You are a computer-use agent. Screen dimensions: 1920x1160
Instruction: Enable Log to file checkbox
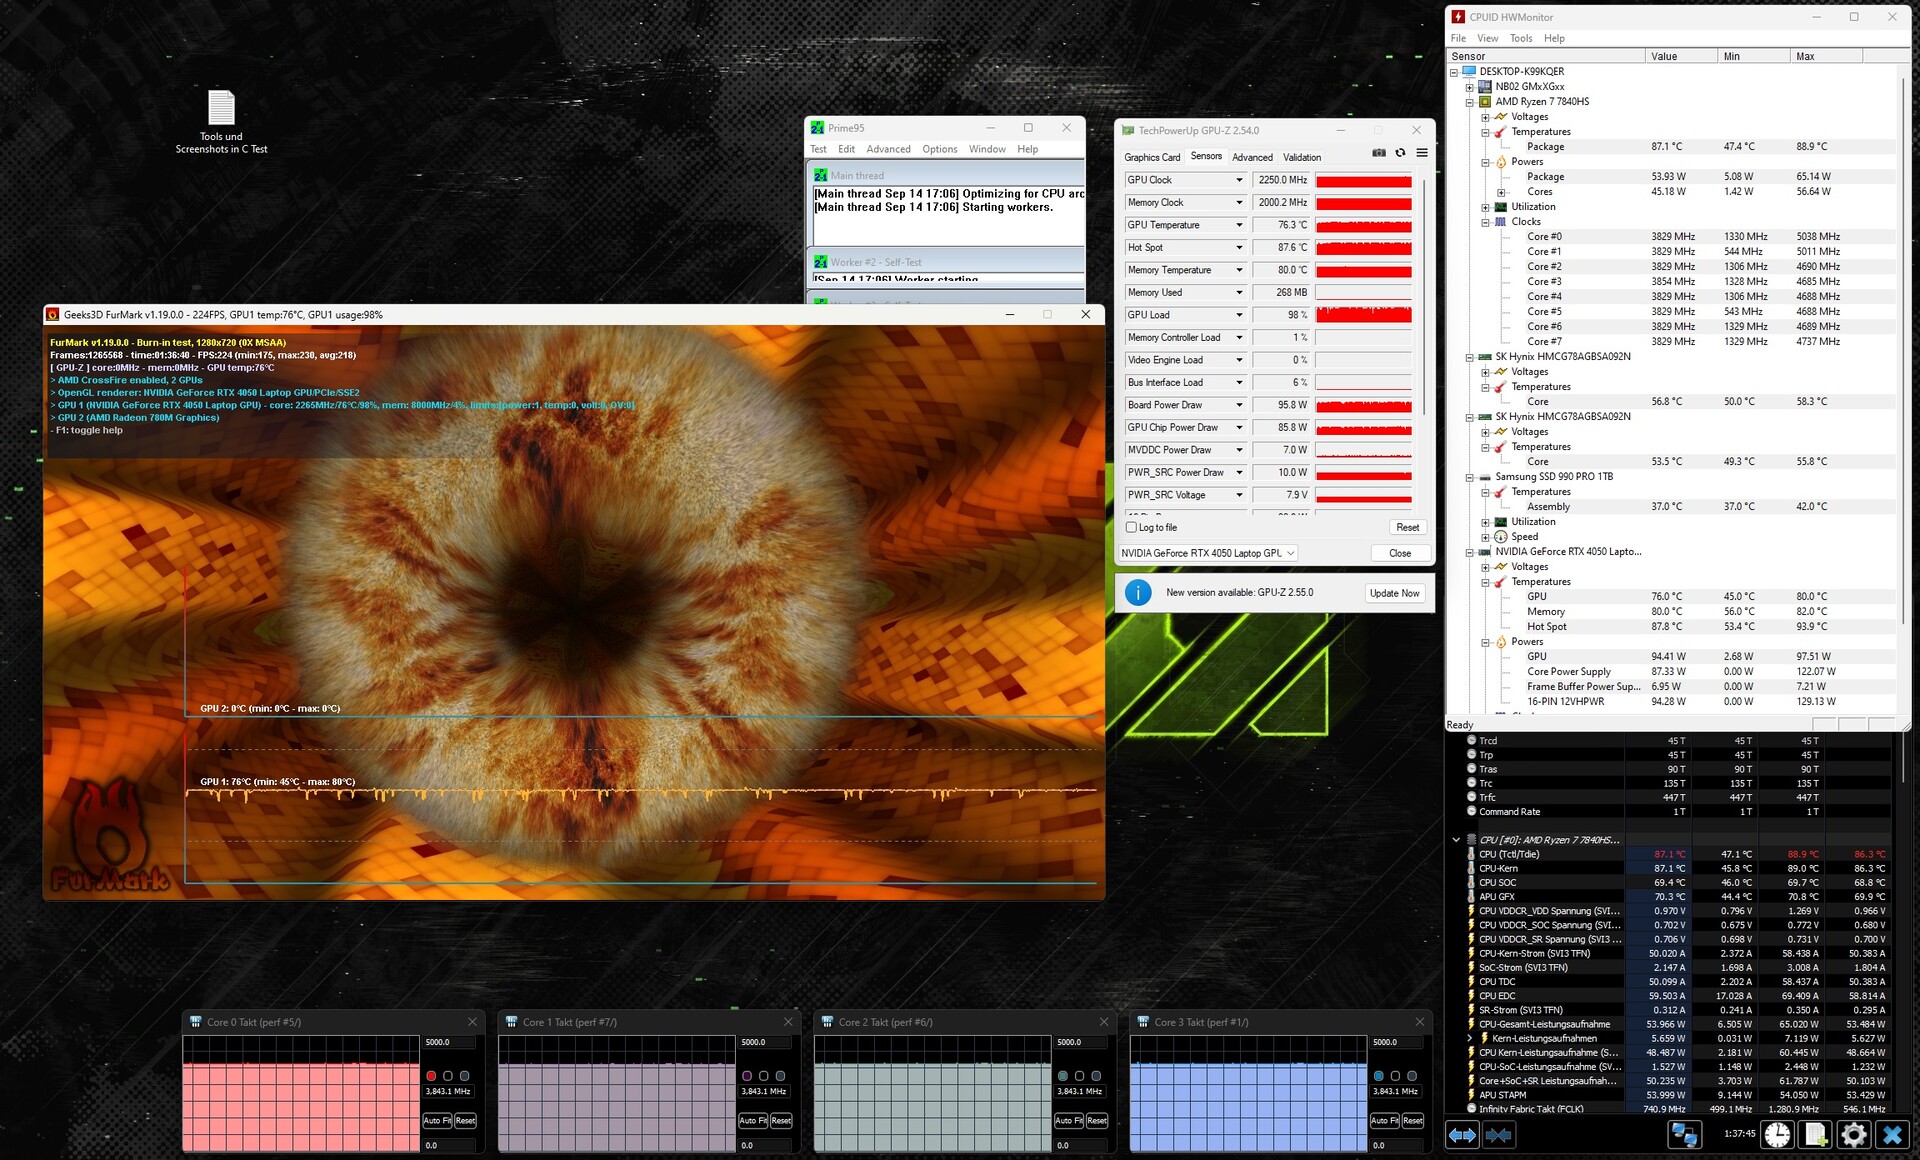pos(1131,527)
